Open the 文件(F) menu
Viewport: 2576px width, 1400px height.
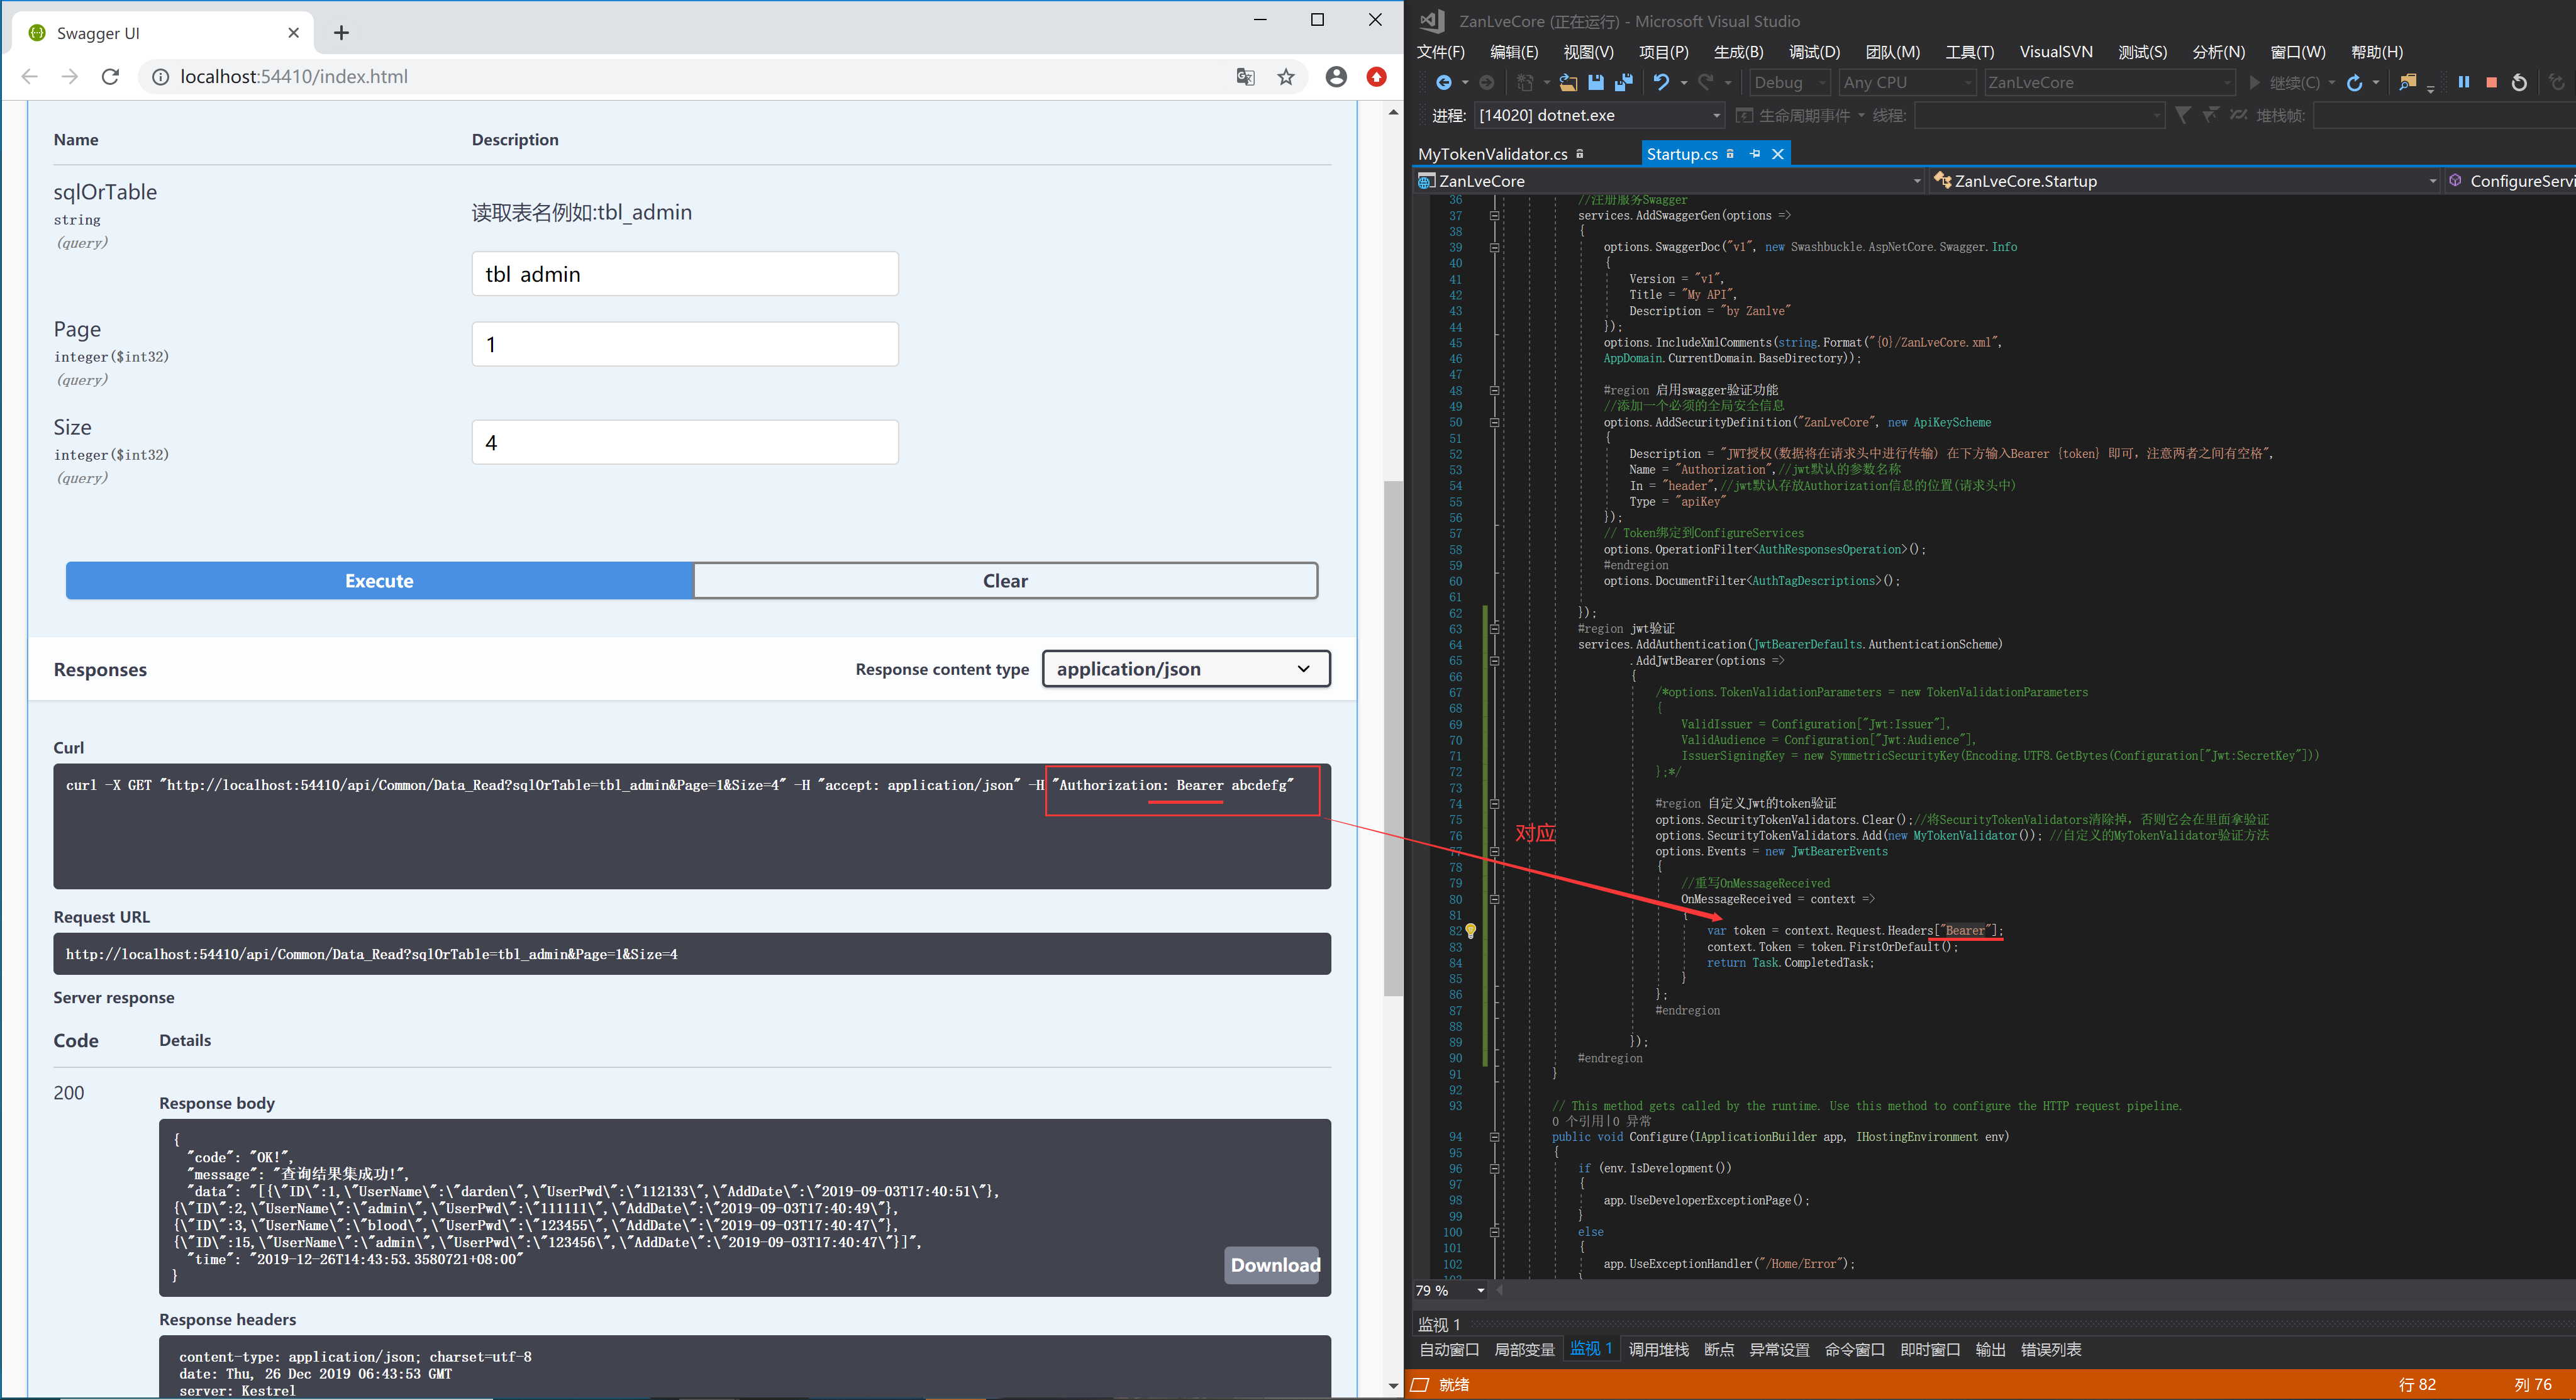(1441, 52)
